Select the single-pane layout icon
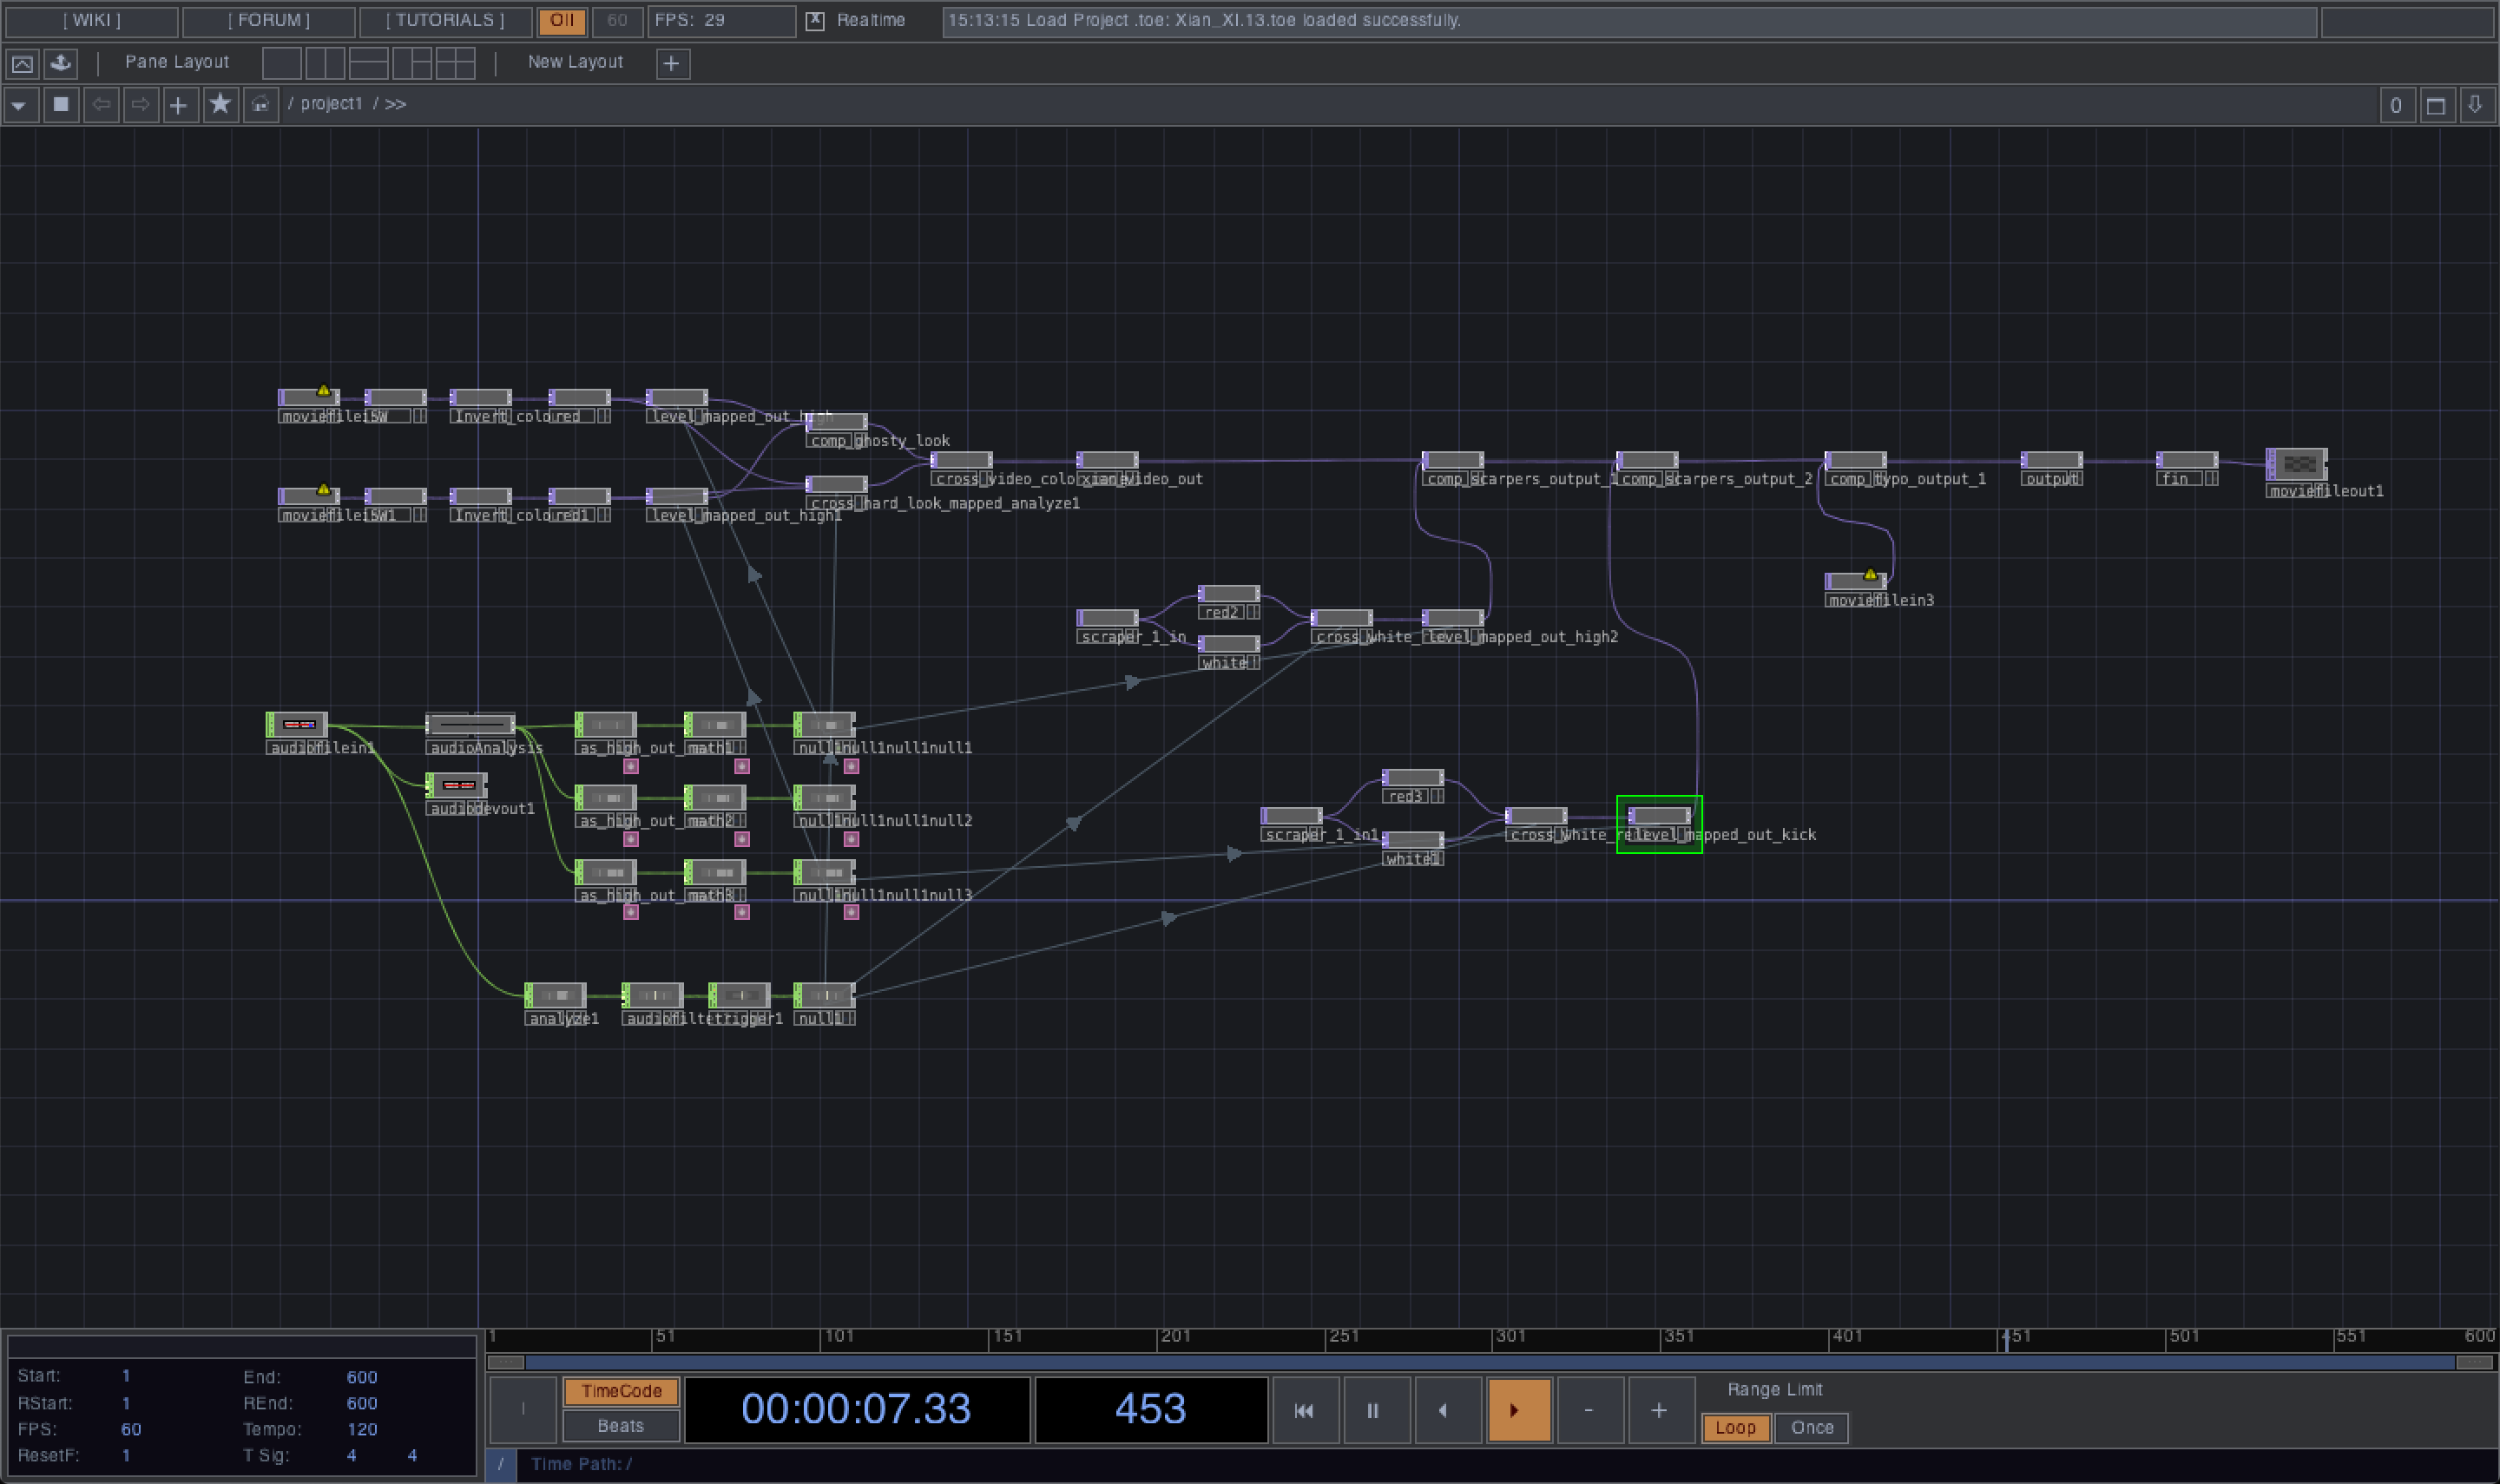Viewport: 2500px width, 1484px height. [282, 64]
